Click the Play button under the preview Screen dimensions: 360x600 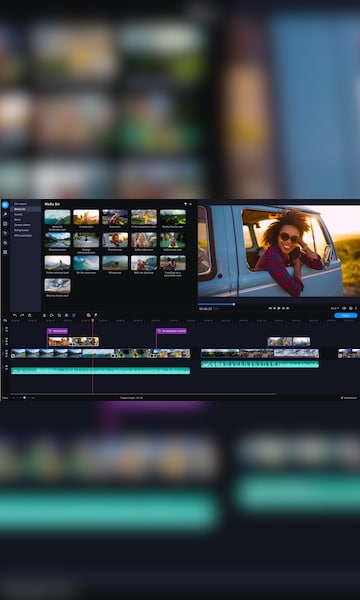[x=279, y=308]
